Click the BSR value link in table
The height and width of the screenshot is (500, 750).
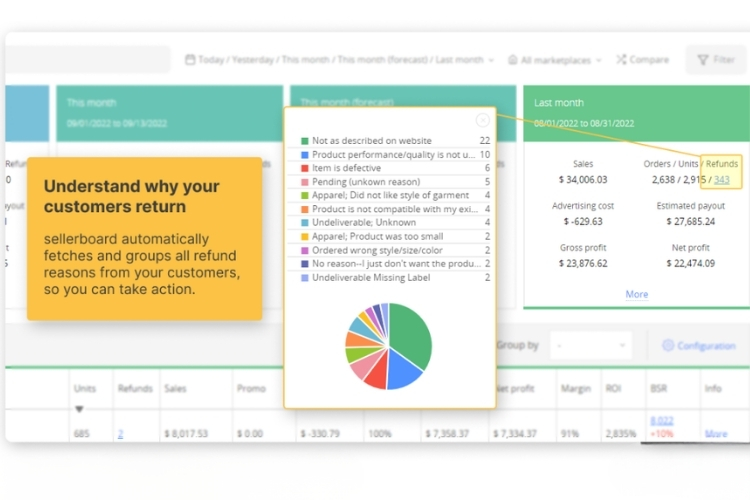point(661,422)
